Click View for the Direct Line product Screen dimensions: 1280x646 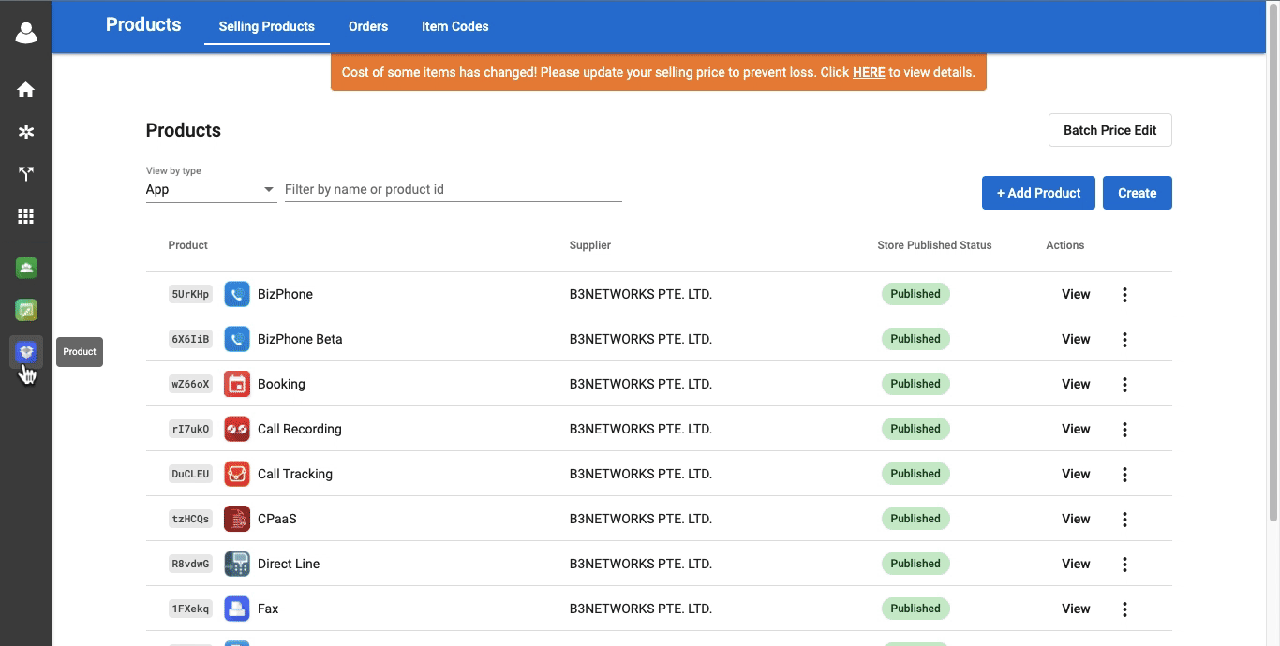click(1076, 564)
